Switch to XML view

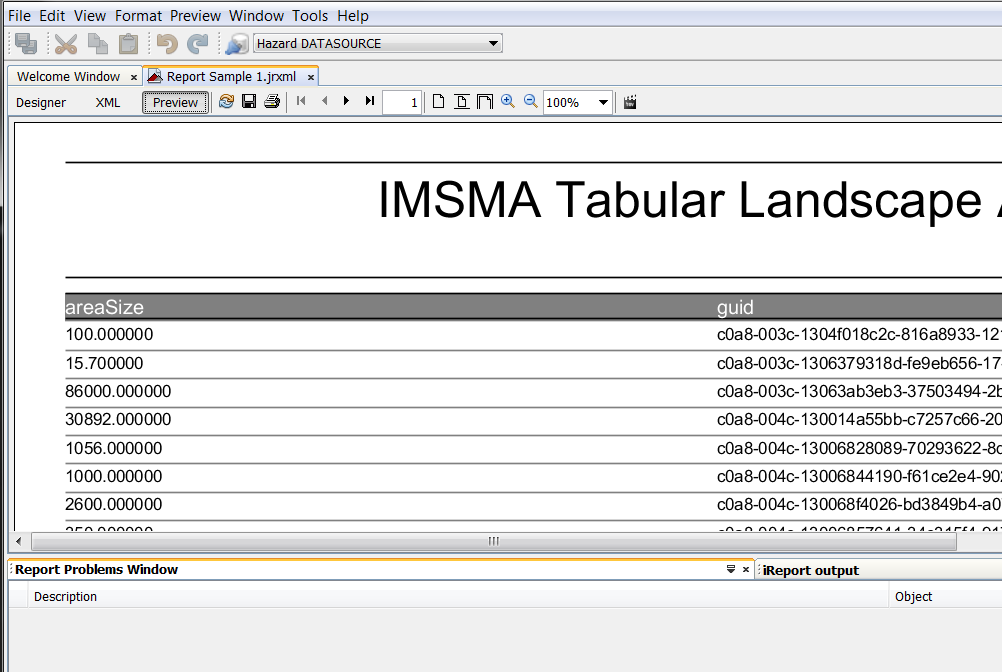pyautogui.click(x=108, y=103)
